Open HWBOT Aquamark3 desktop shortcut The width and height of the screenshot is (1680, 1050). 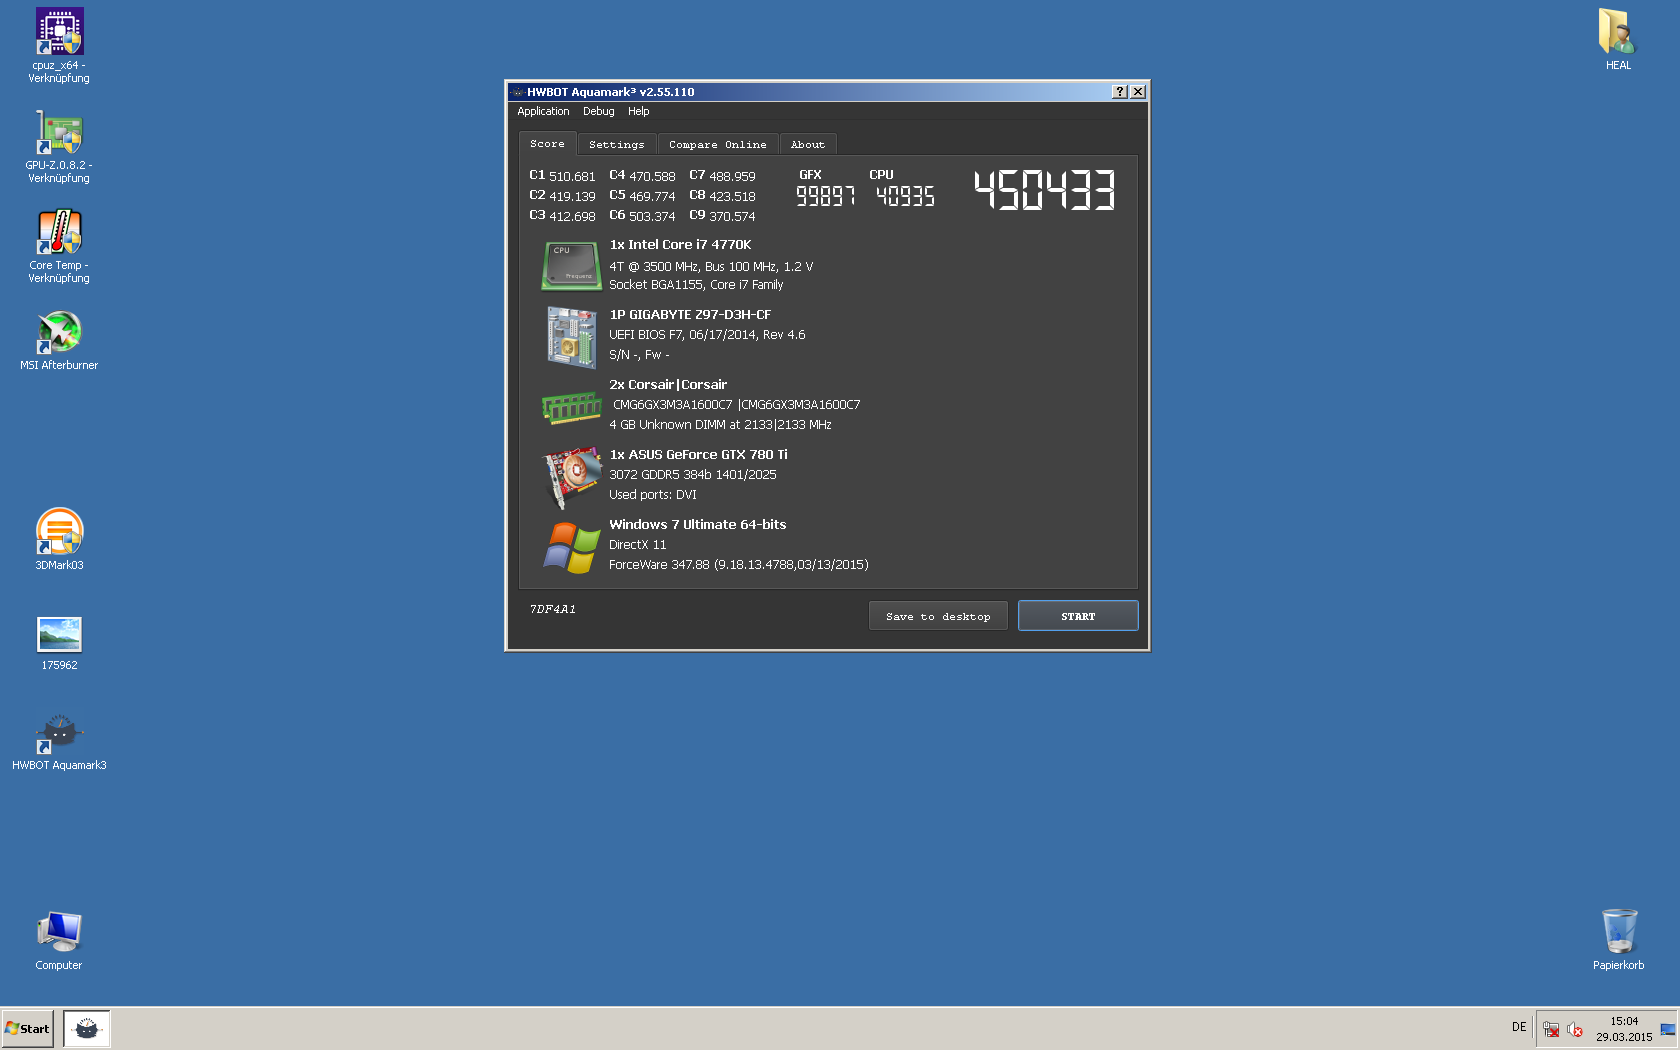[x=59, y=742]
